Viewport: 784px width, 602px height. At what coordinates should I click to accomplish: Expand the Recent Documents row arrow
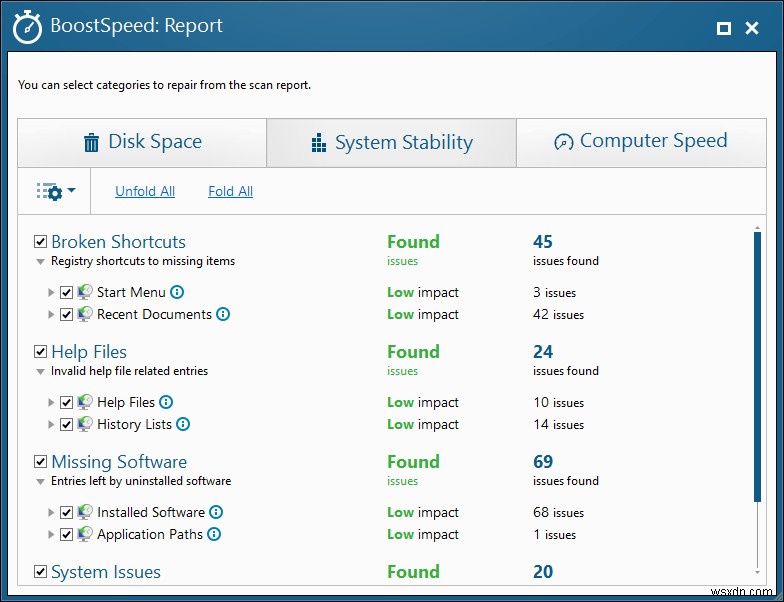point(51,314)
